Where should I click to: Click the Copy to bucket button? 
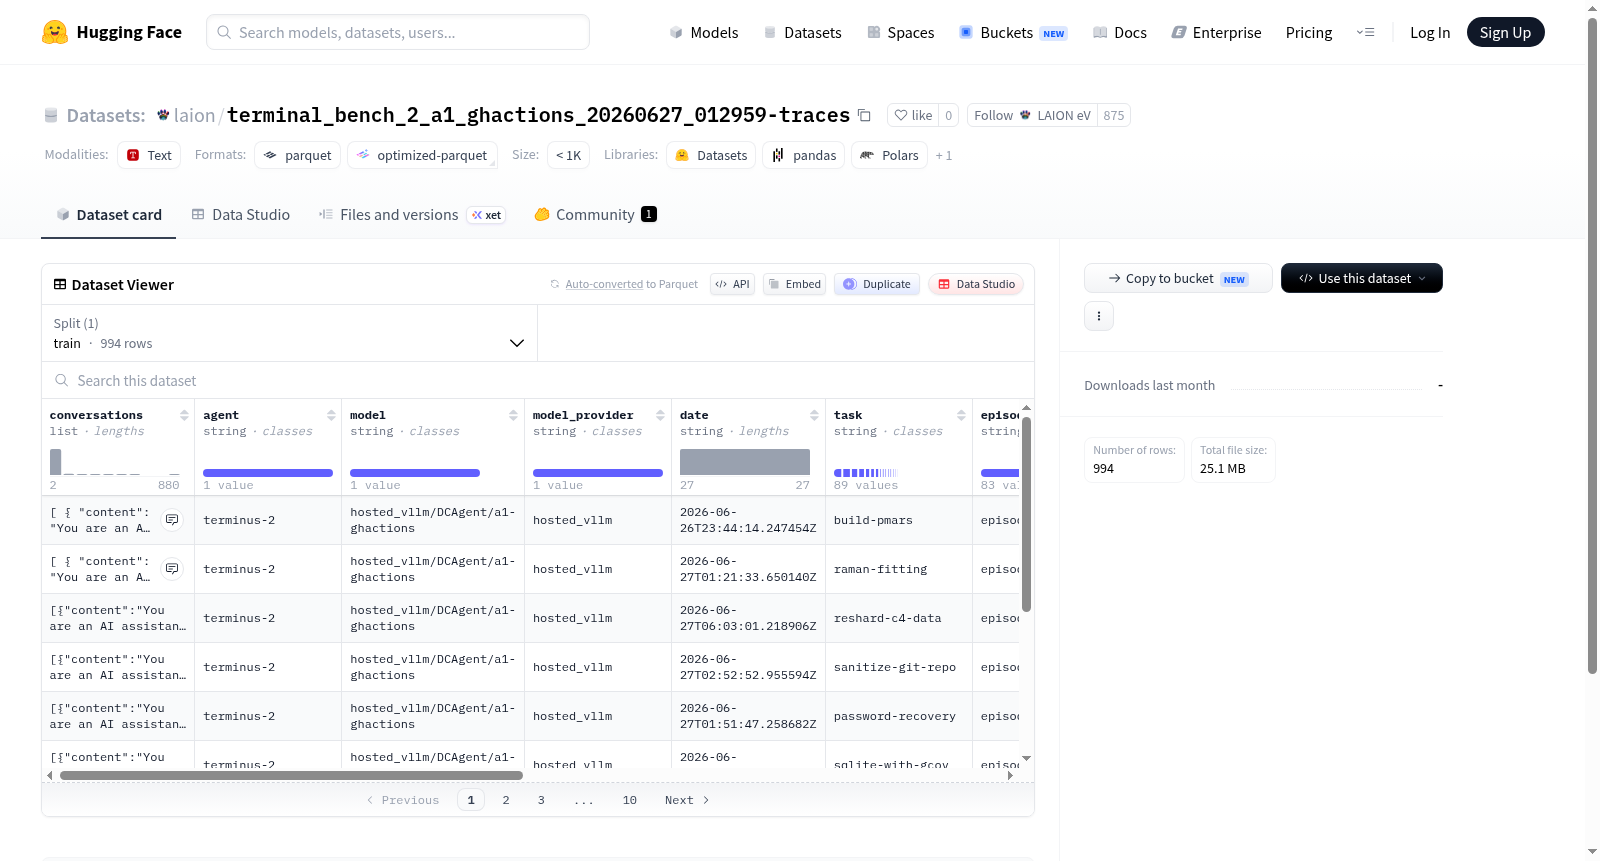click(1178, 278)
